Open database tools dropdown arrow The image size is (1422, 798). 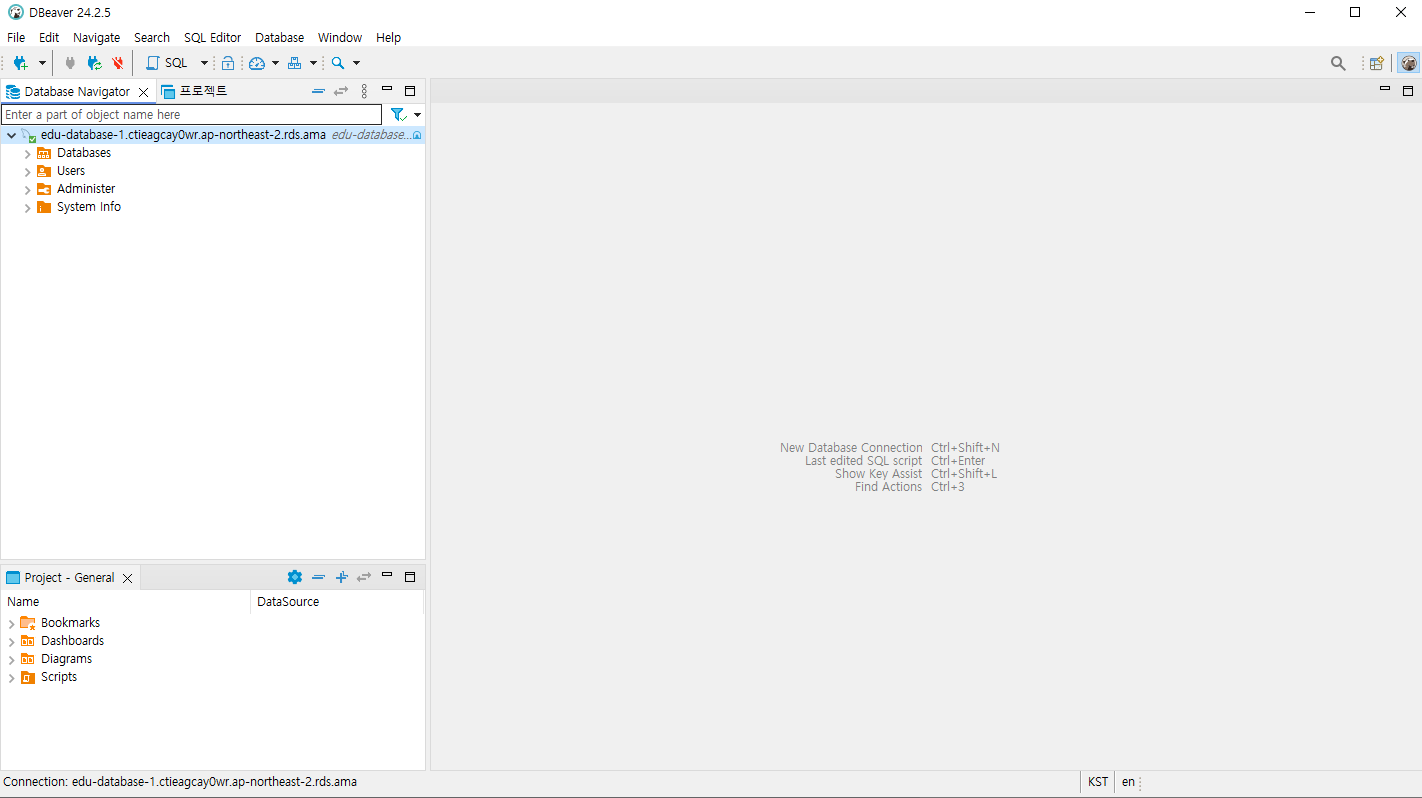coord(313,63)
